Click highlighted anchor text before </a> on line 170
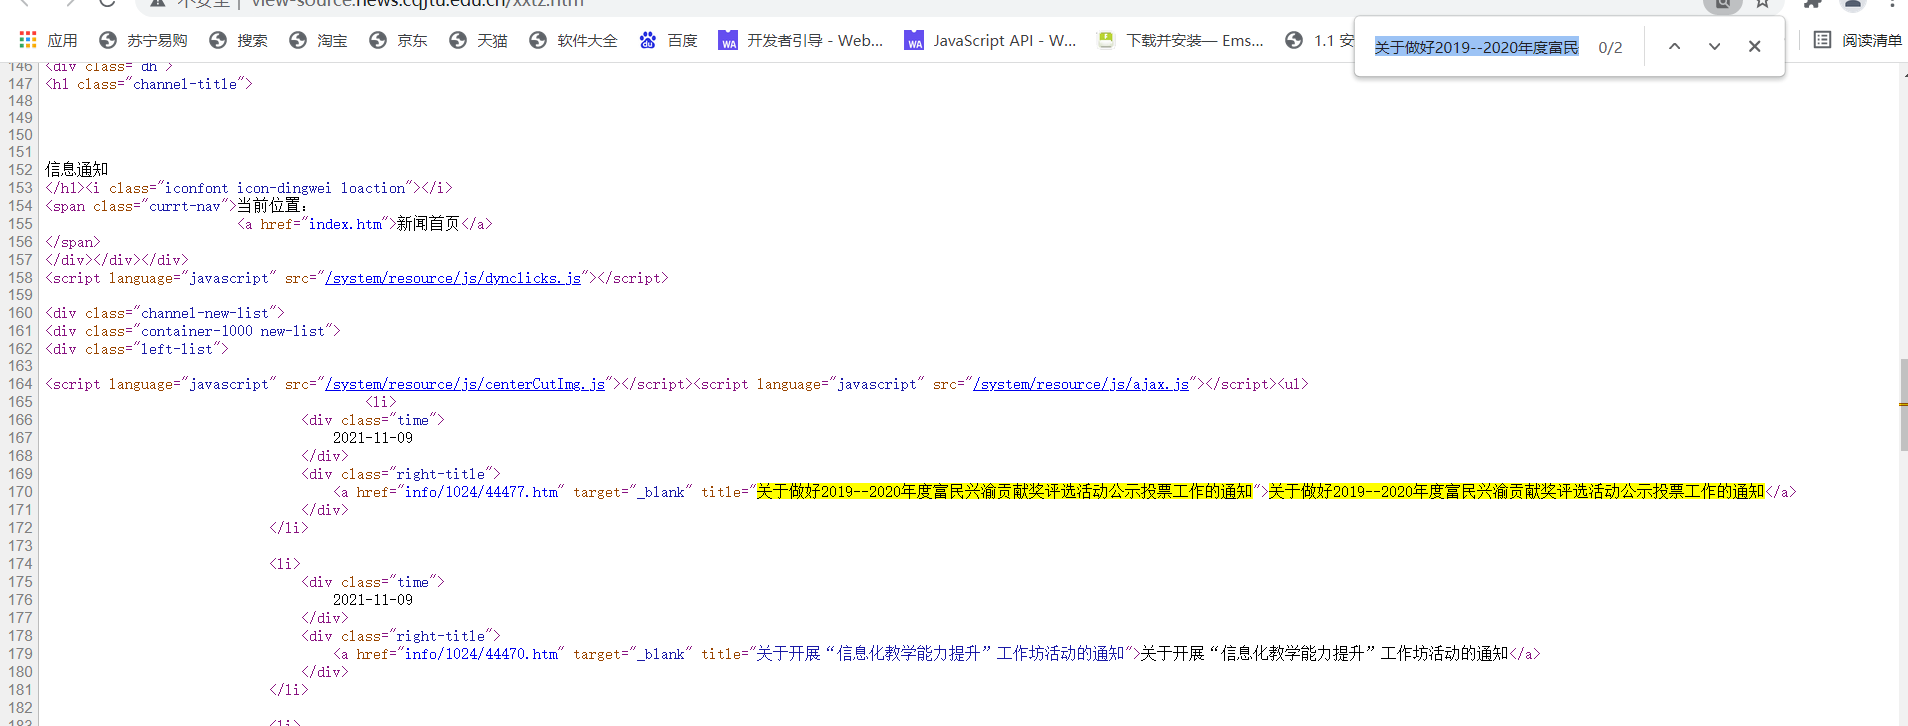The width and height of the screenshot is (1908, 726). [1517, 492]
